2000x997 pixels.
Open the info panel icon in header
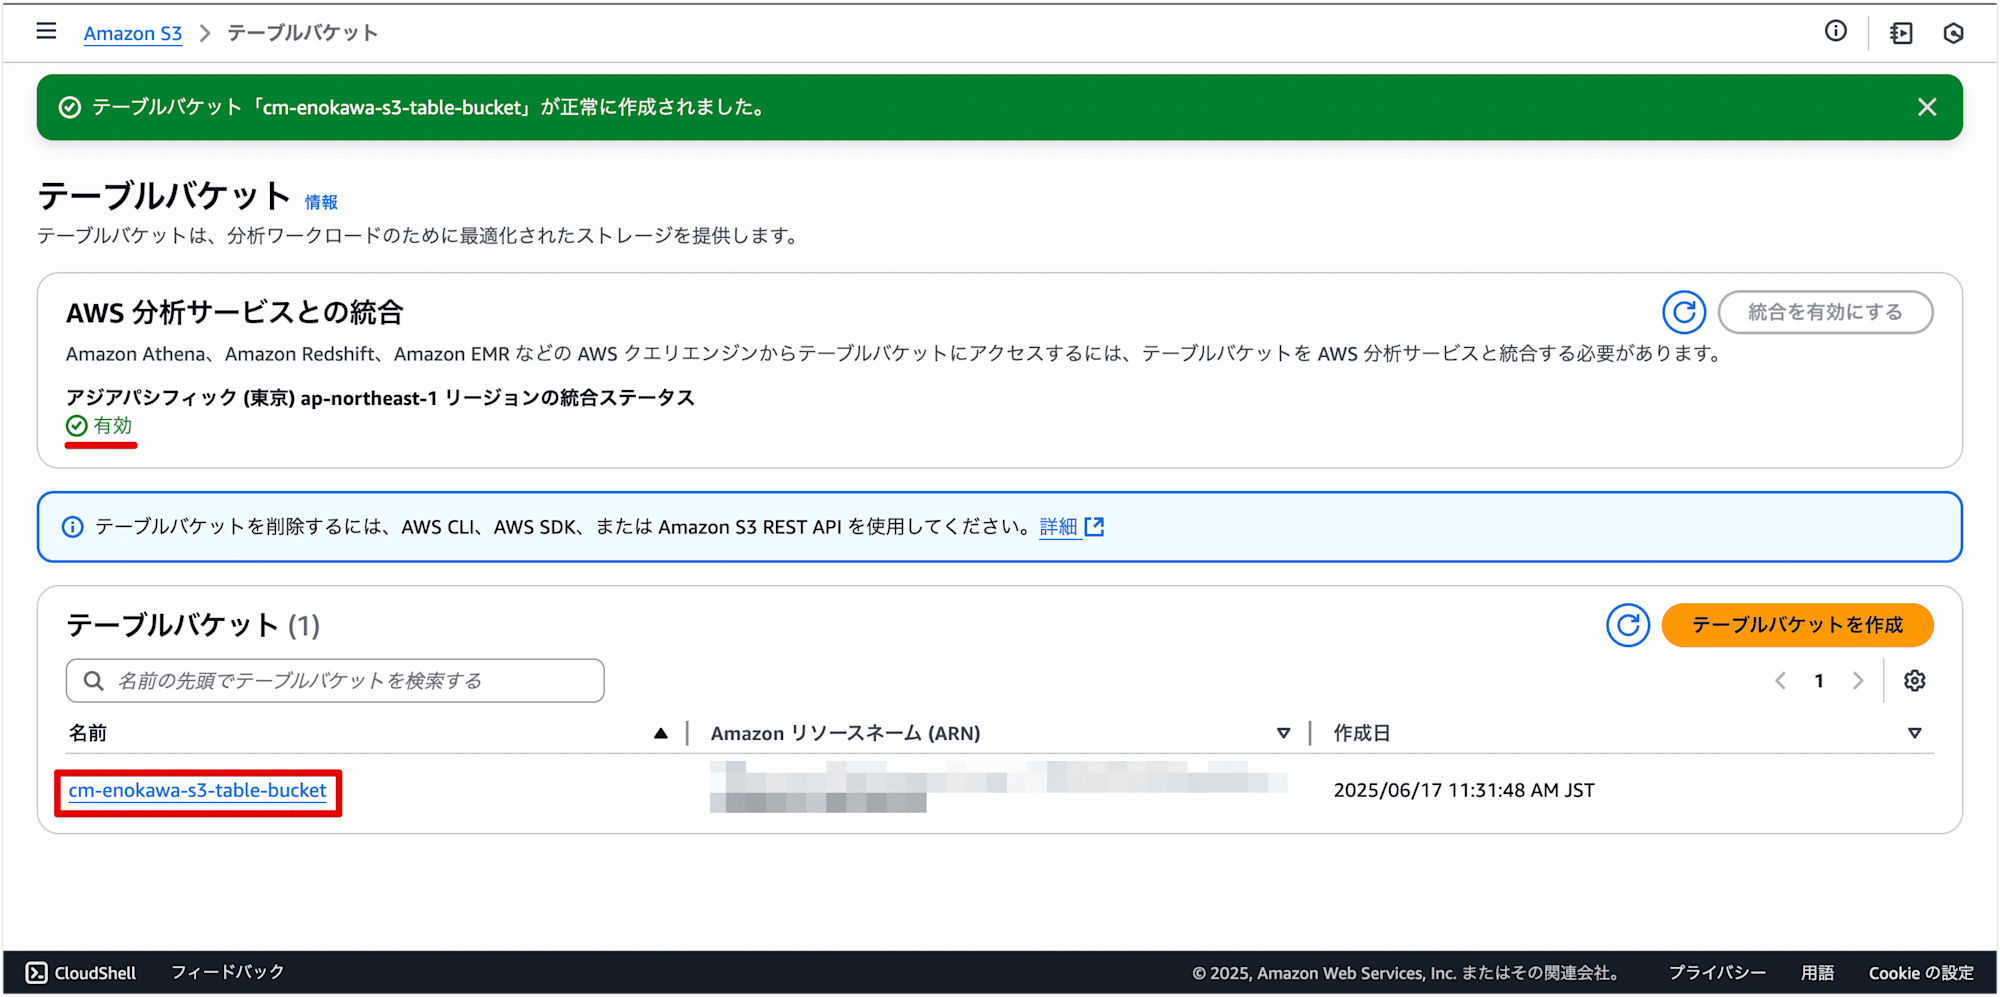pos(1836,32)
